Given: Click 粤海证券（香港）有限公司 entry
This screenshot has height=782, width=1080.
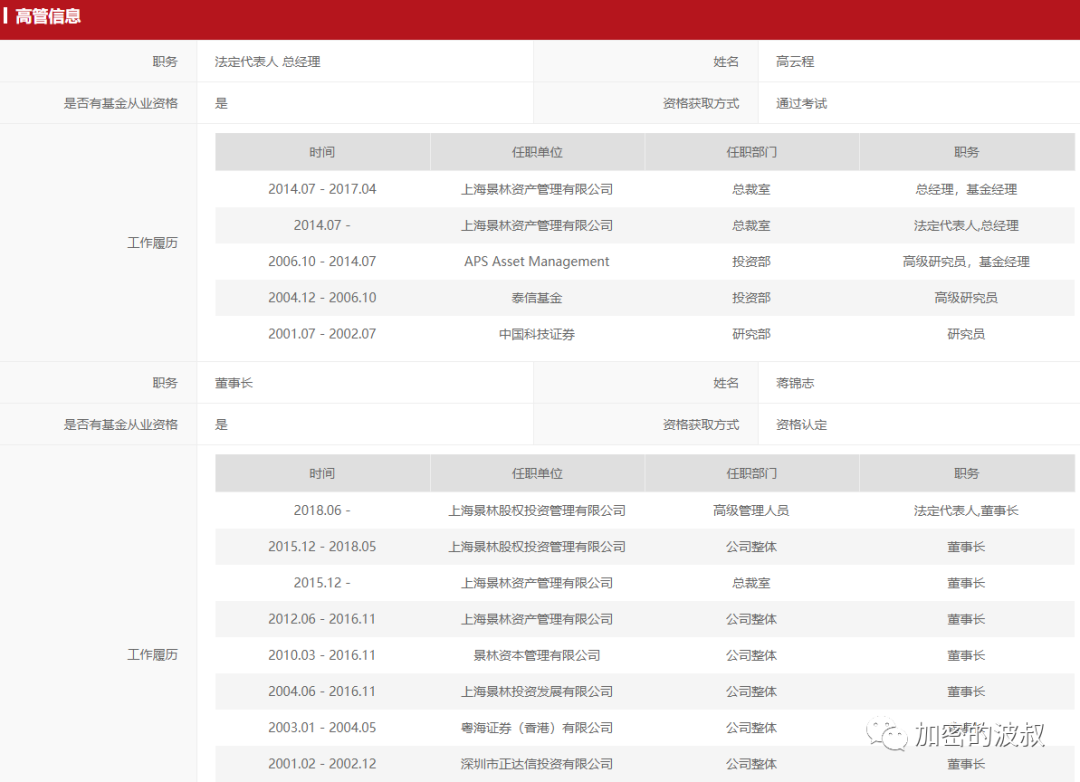Looking at the screenshot, I should tap(537, 728).
